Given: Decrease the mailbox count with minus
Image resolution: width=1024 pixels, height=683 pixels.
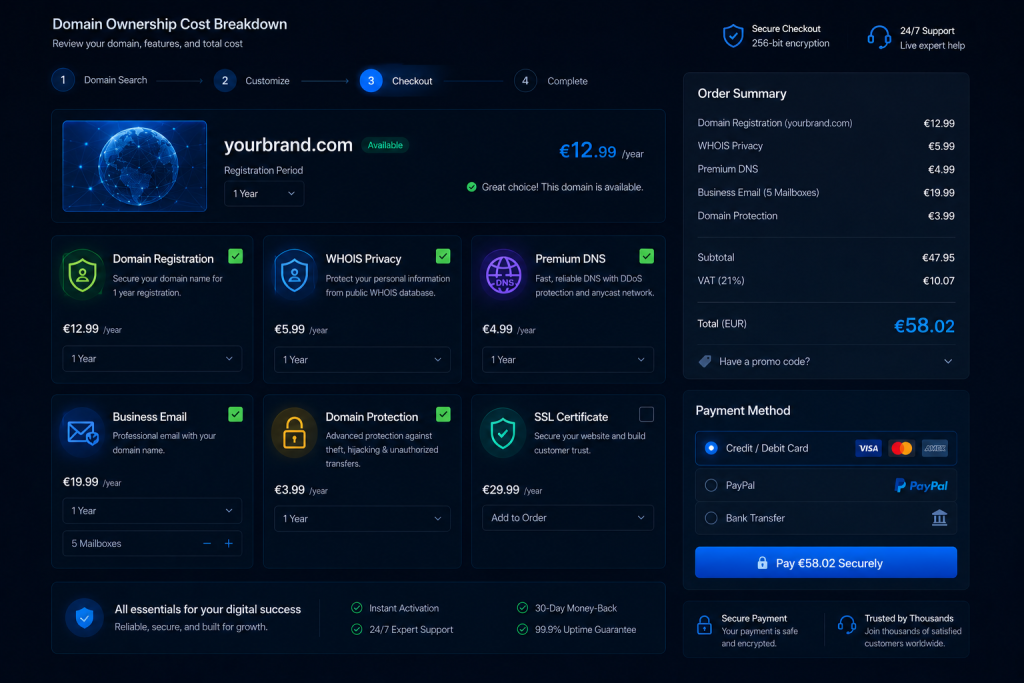Looking at the screenshot, I should 207,543.
